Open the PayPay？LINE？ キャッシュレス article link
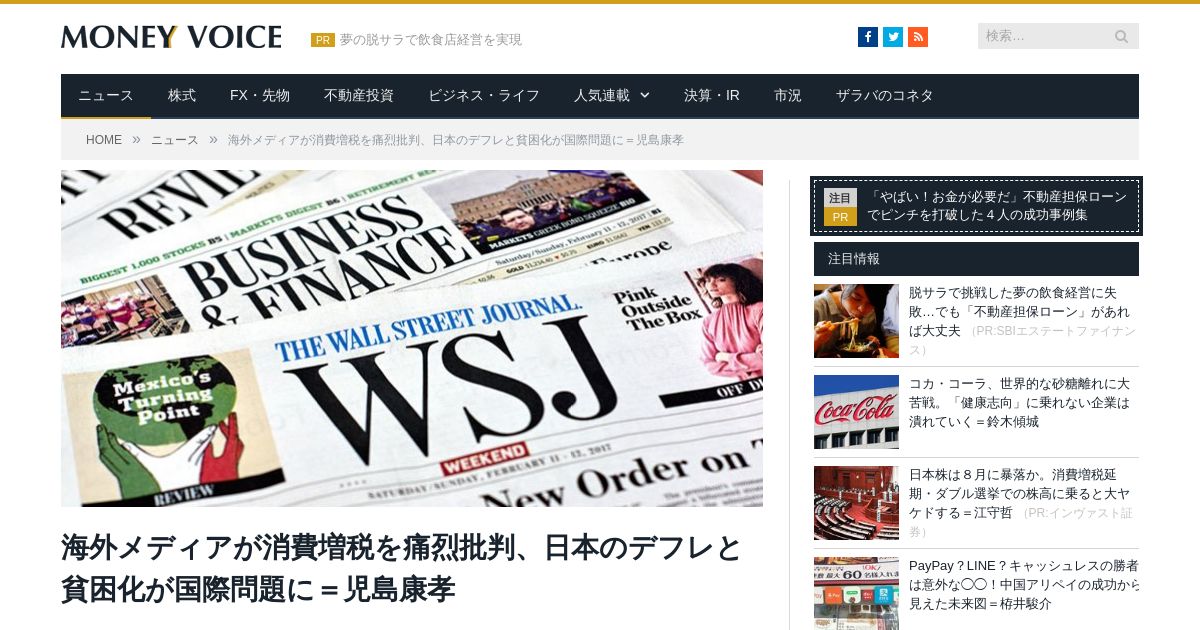This screenshot has height=630, width=1200. click(1024, 585)
